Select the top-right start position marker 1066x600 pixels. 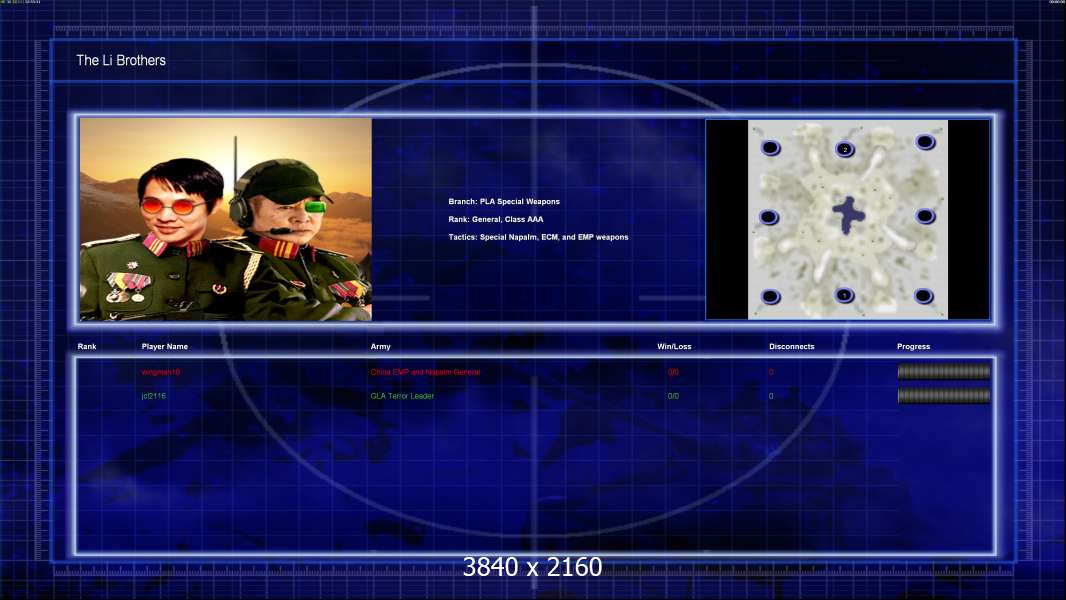point(925,142)
